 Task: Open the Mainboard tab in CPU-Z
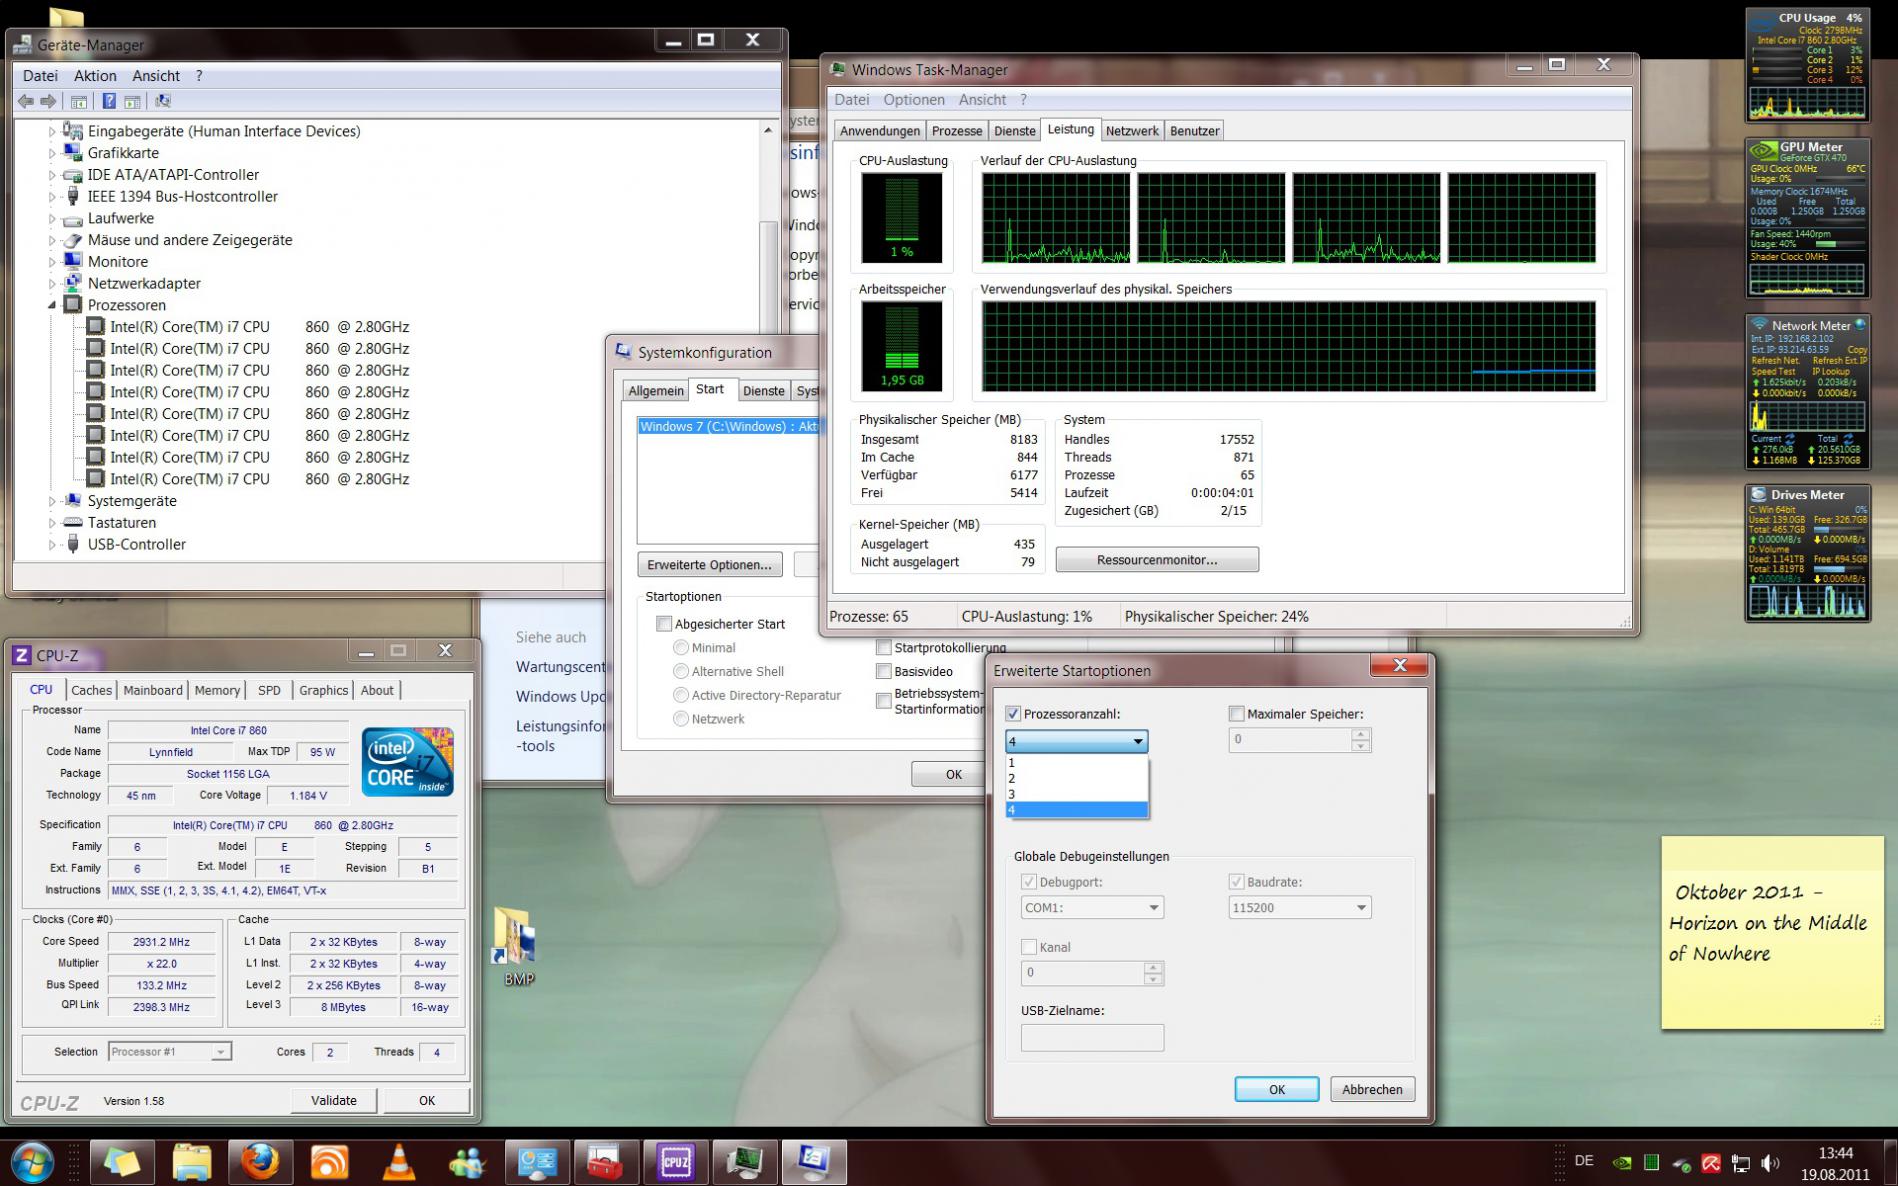coord(153,690)
